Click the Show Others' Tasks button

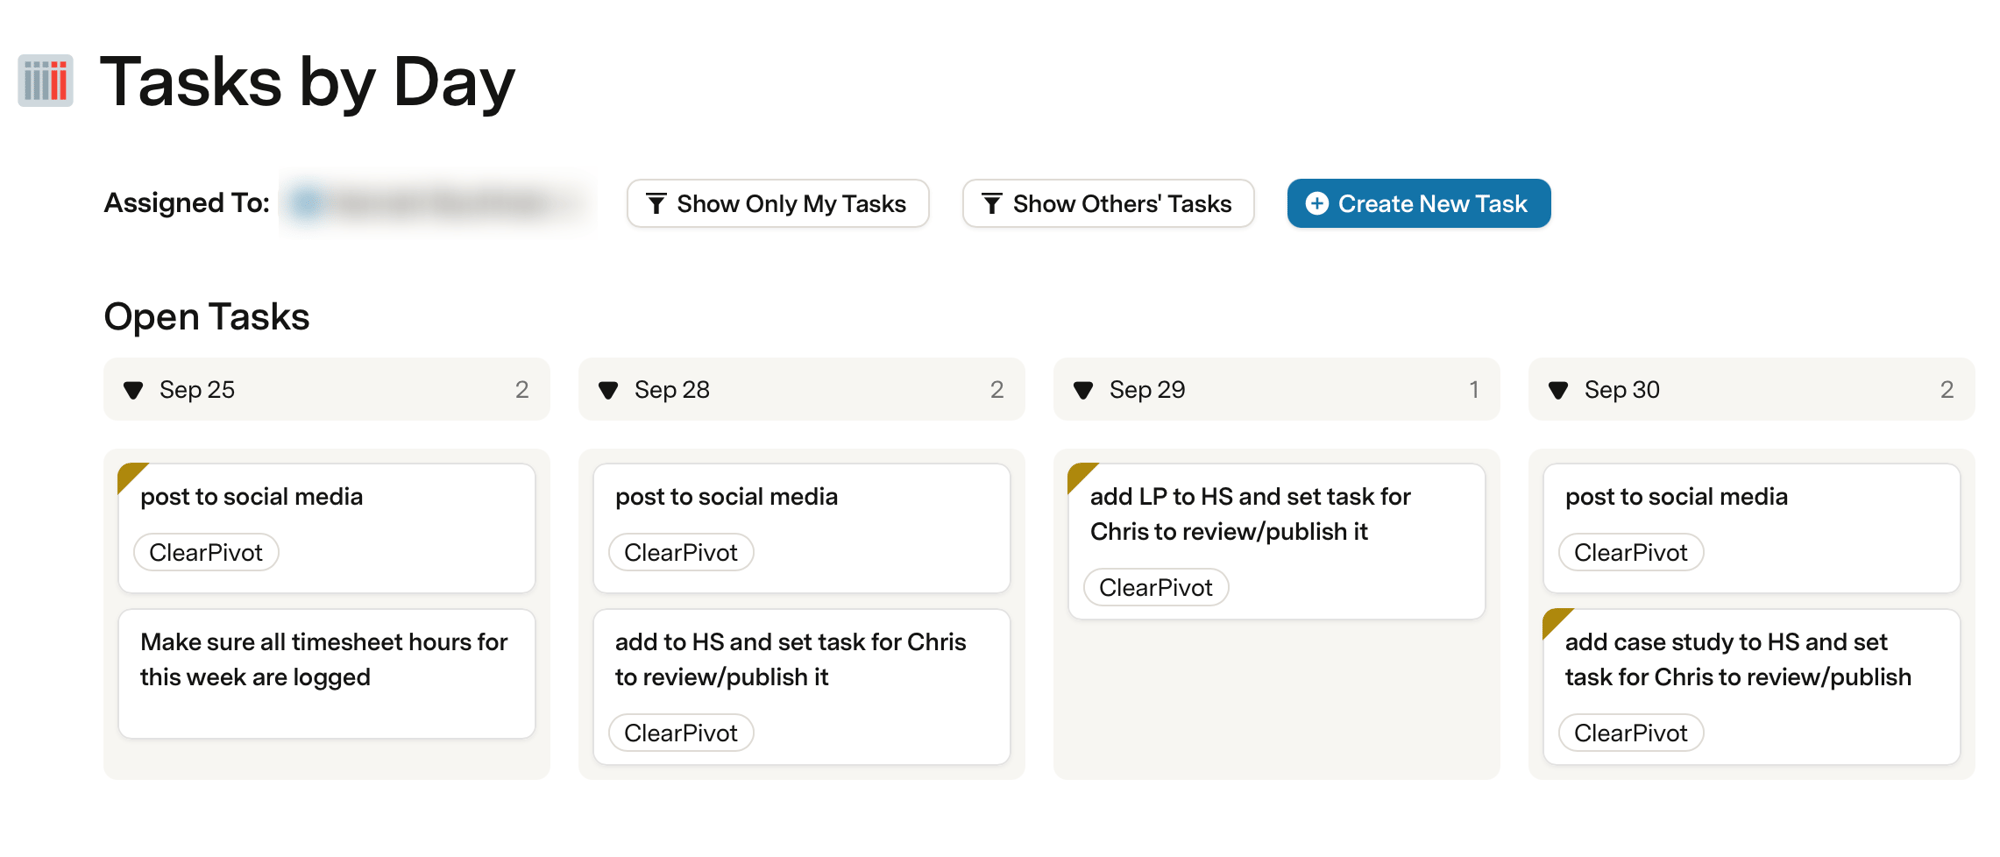click(1108, 204)
